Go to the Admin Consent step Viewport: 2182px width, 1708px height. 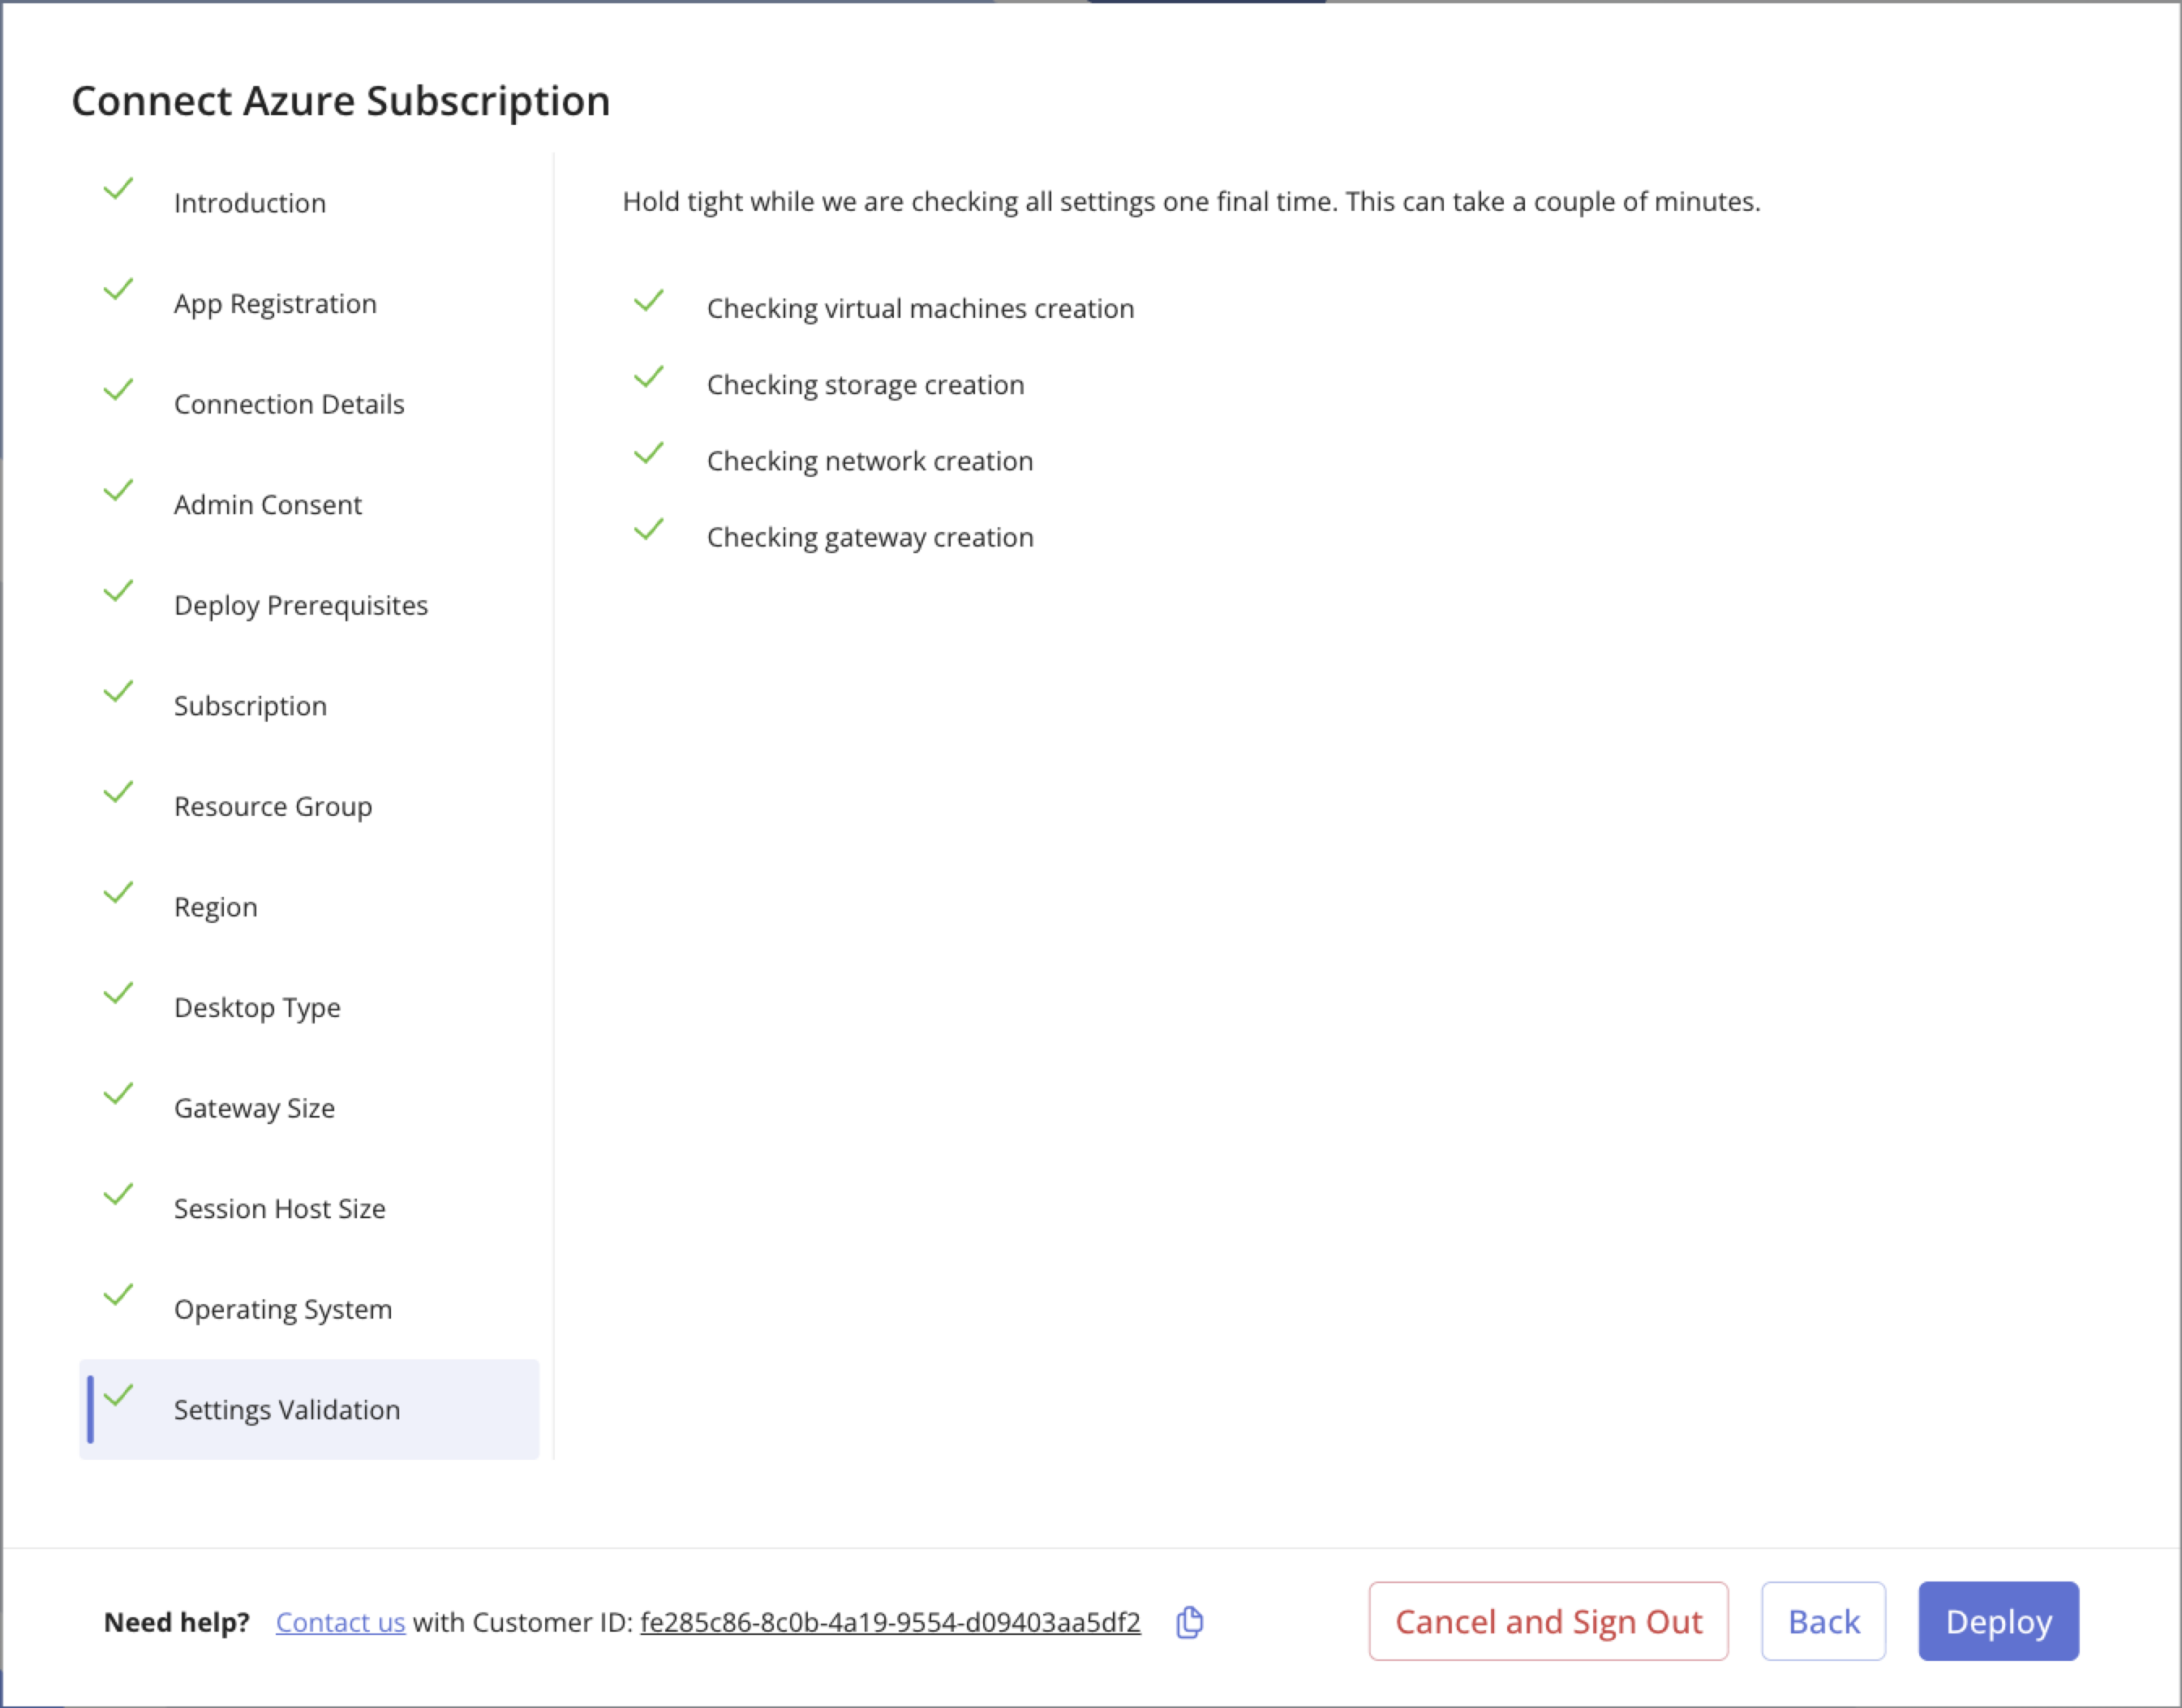(267, 505)
